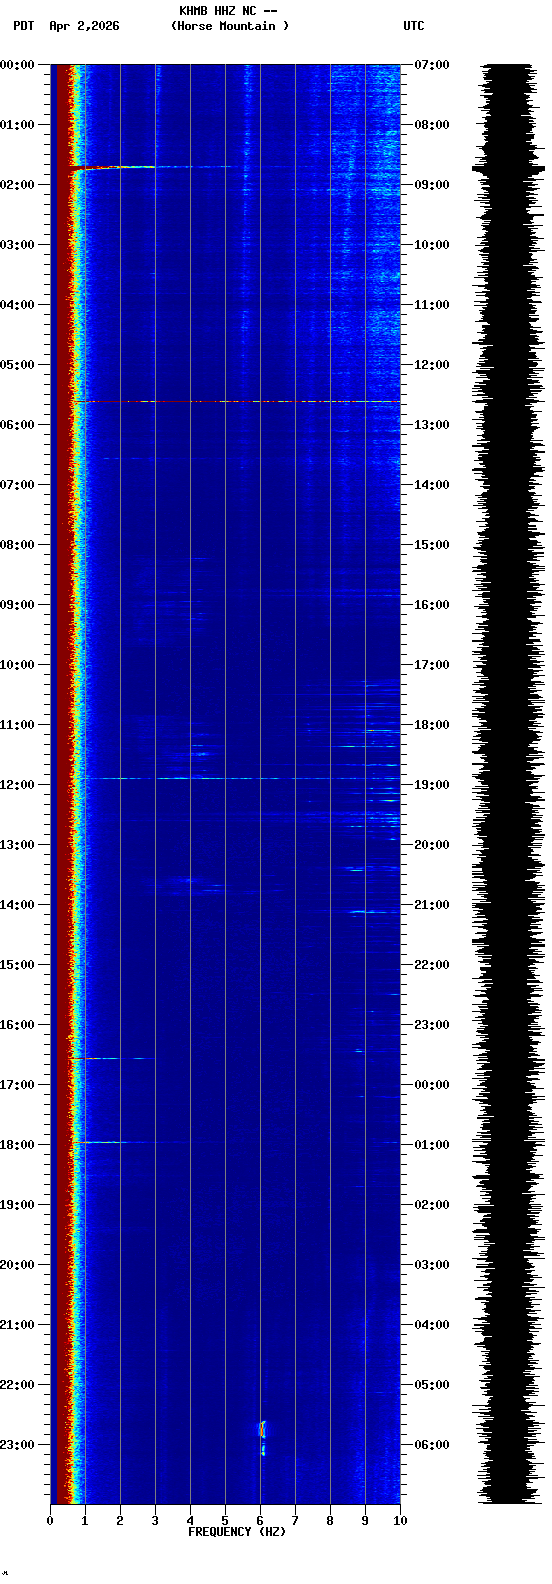
Task: Click the "5" tick on frequency axis
Action: 225,1521
